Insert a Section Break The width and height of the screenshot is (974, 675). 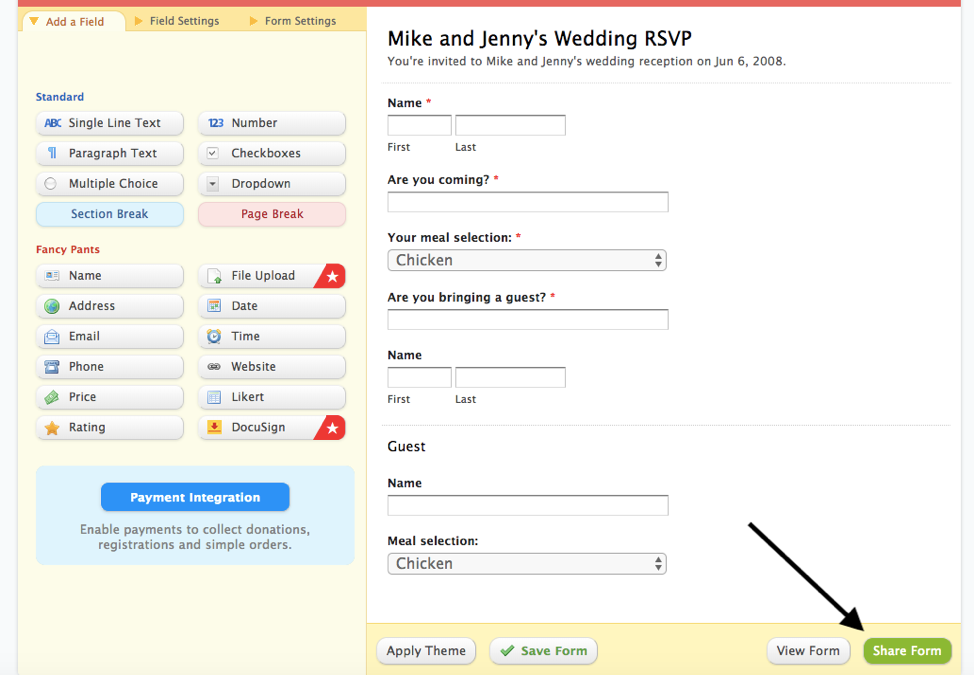[x=109, y=214]
